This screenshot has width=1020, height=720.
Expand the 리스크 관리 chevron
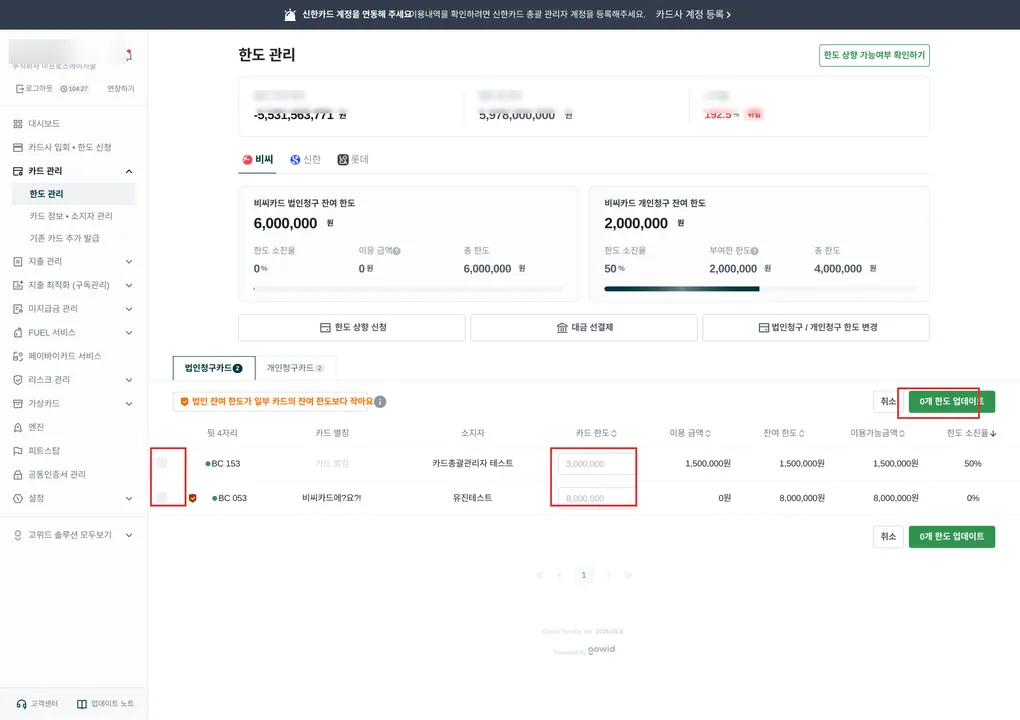[x=129, y=380]
